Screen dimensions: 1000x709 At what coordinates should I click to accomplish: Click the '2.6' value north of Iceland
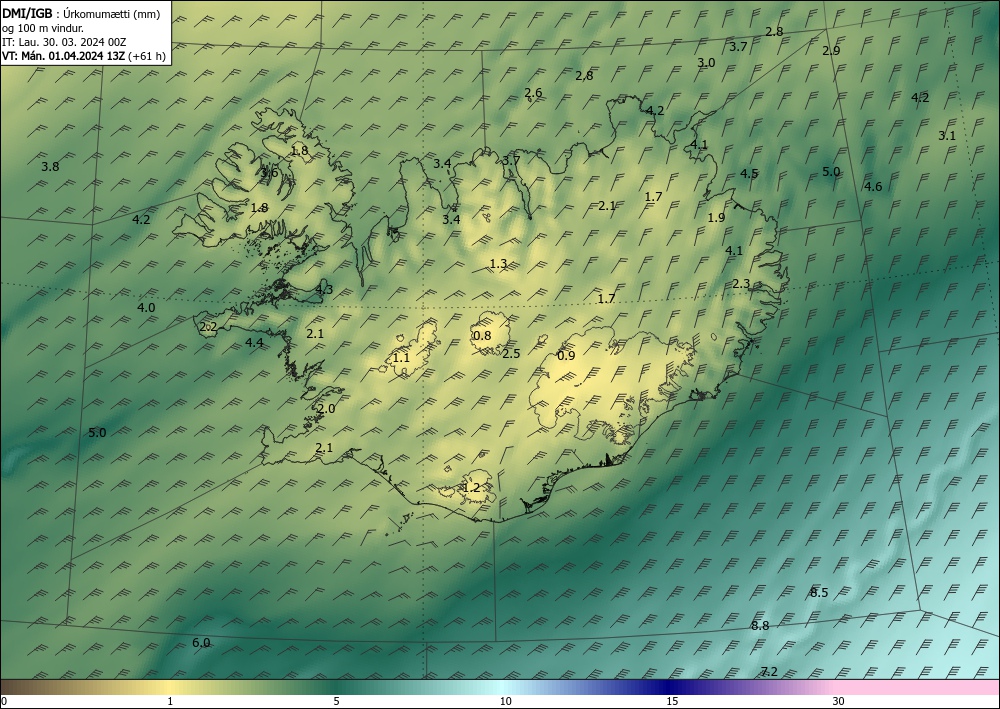click(533, 92)
